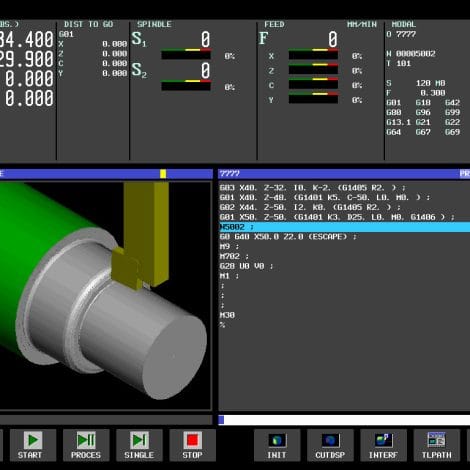Click the 34.400 position readout
Viewport: 470px width, 470px height.
27,40
